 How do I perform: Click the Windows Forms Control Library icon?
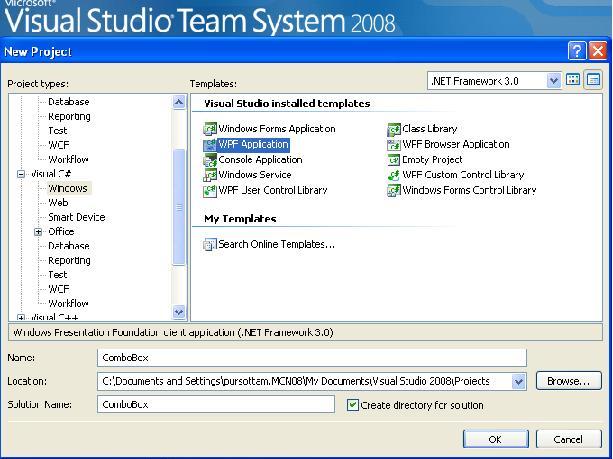[x=394, y=190]
